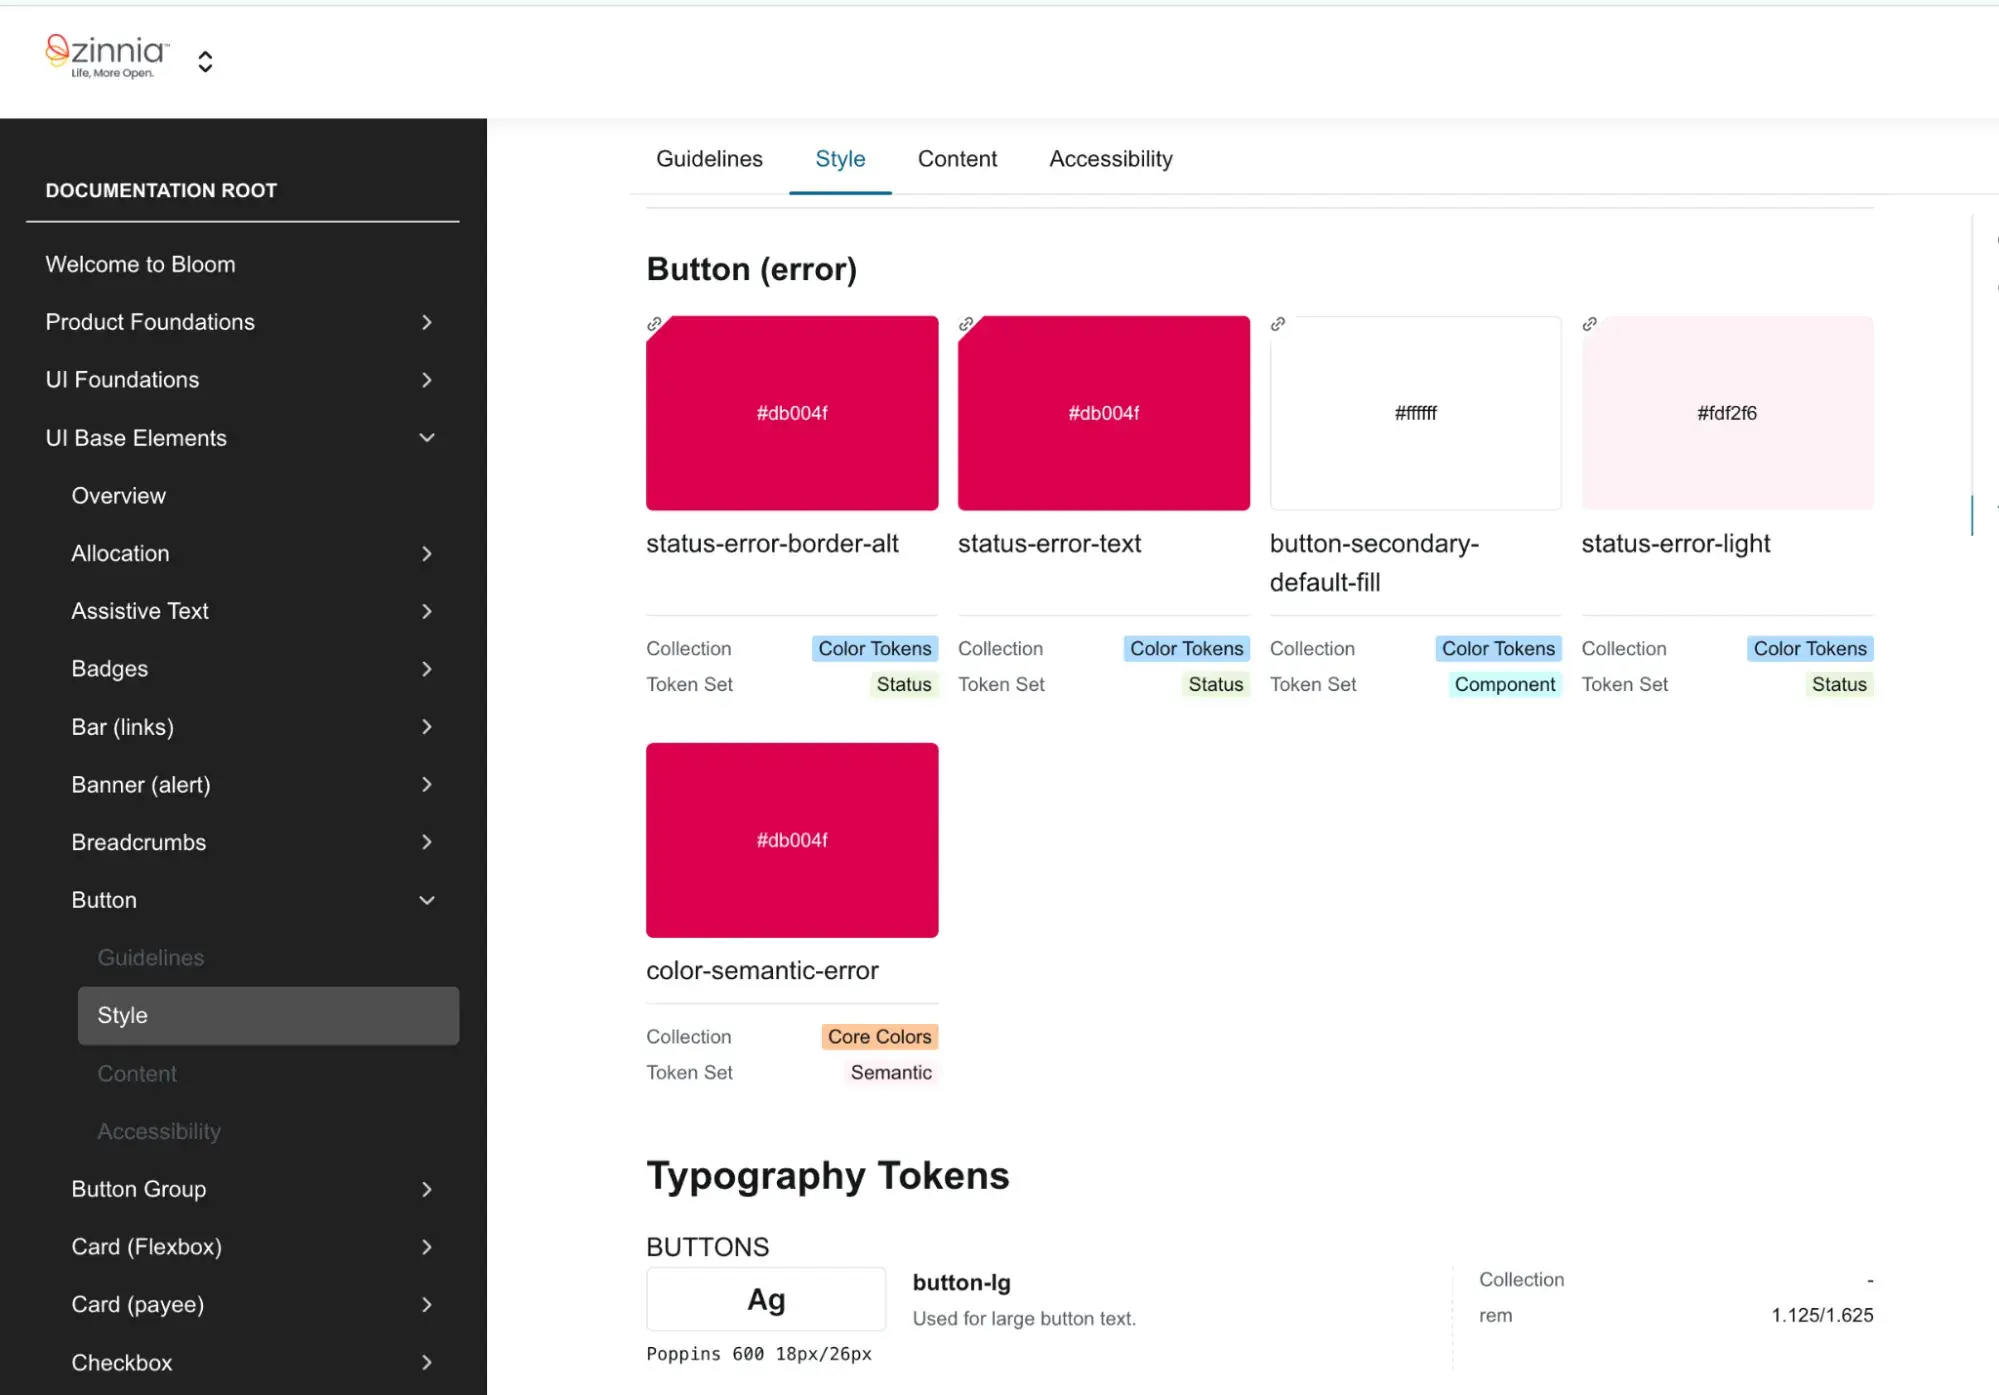Copy link icon for status-error-border-alt swatch
This screenshot has width=1999, height=1395.
(654, 324)
